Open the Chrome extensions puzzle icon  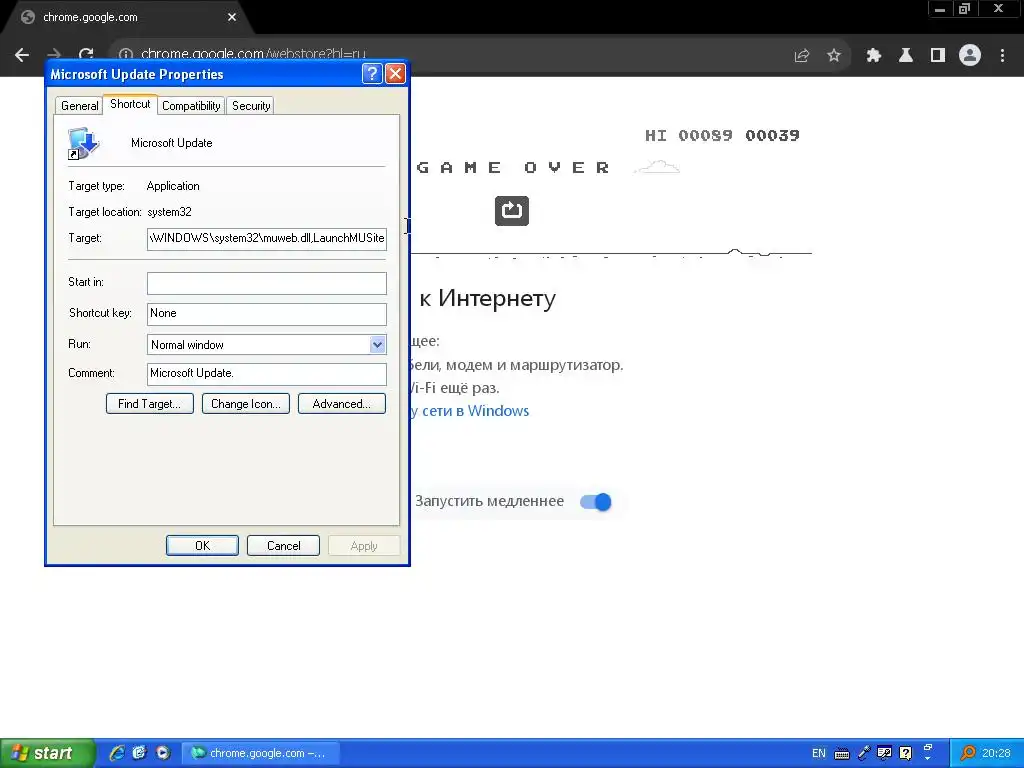pyautogui.click(x=874, y=56)
